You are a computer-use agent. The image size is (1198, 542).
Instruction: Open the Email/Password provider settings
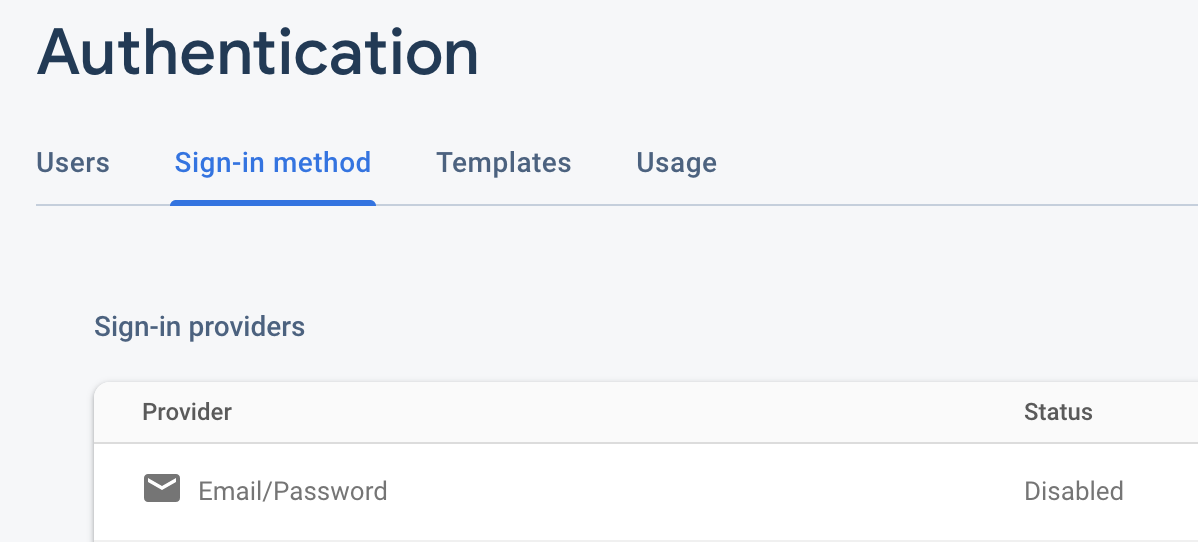(292, 491)
